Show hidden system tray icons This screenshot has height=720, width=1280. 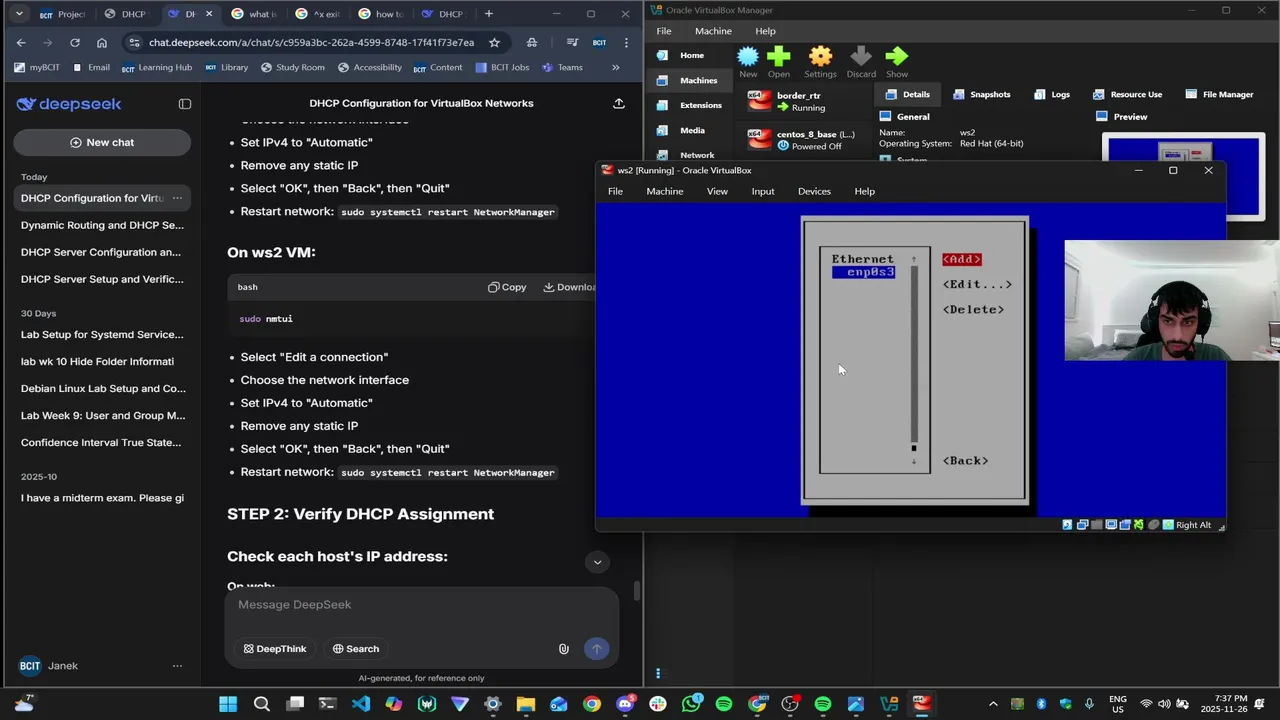click(x=993, y=704)
